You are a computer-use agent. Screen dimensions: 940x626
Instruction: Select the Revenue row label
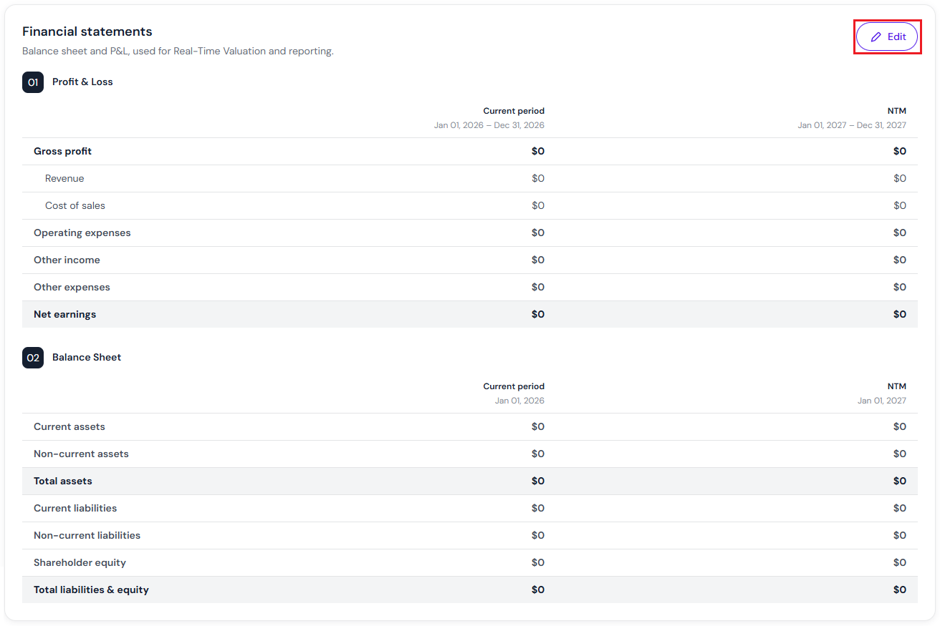click(64, 178)
